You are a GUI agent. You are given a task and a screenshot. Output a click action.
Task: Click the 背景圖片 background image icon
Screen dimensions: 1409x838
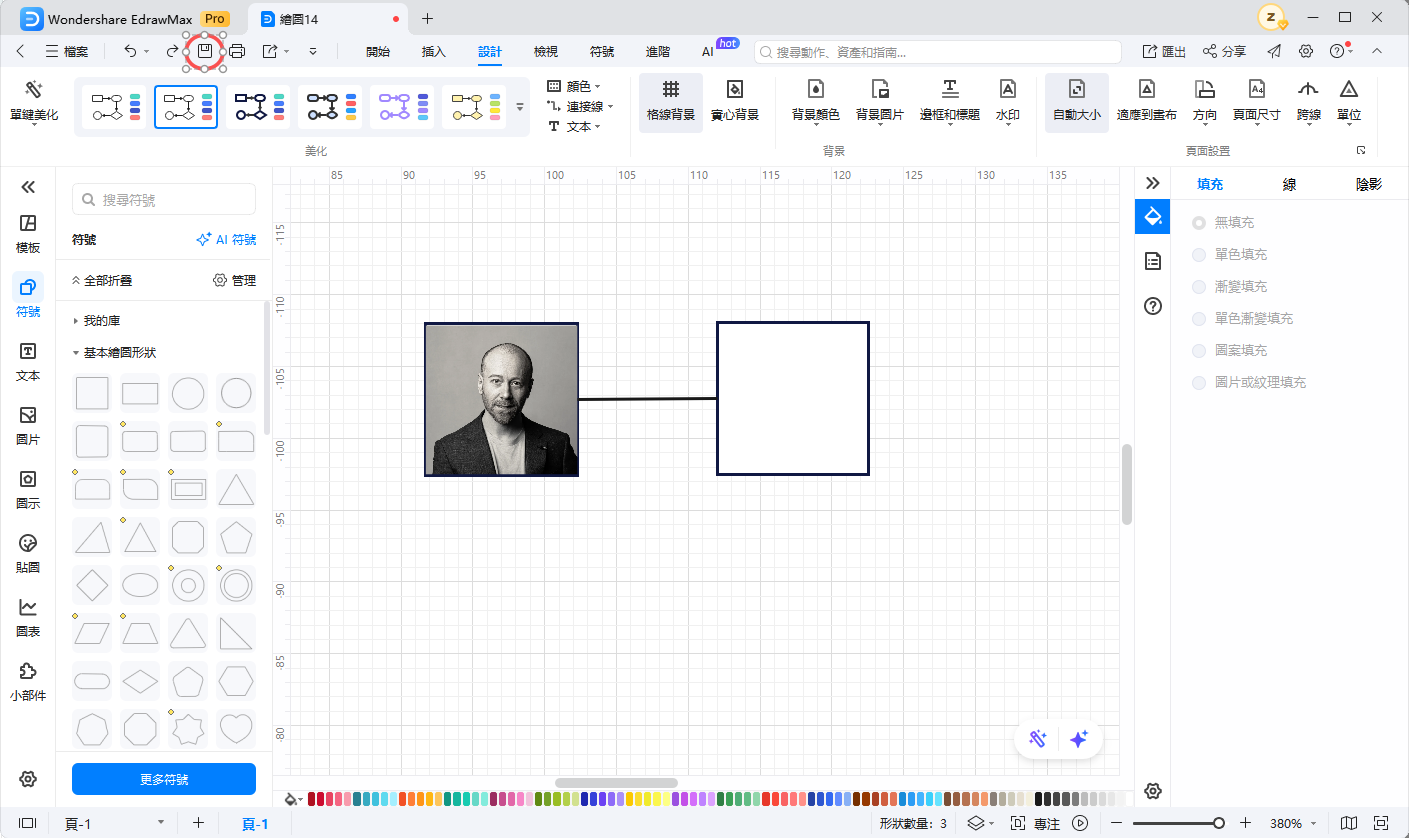pyautogui.click(x=879, y=91)
